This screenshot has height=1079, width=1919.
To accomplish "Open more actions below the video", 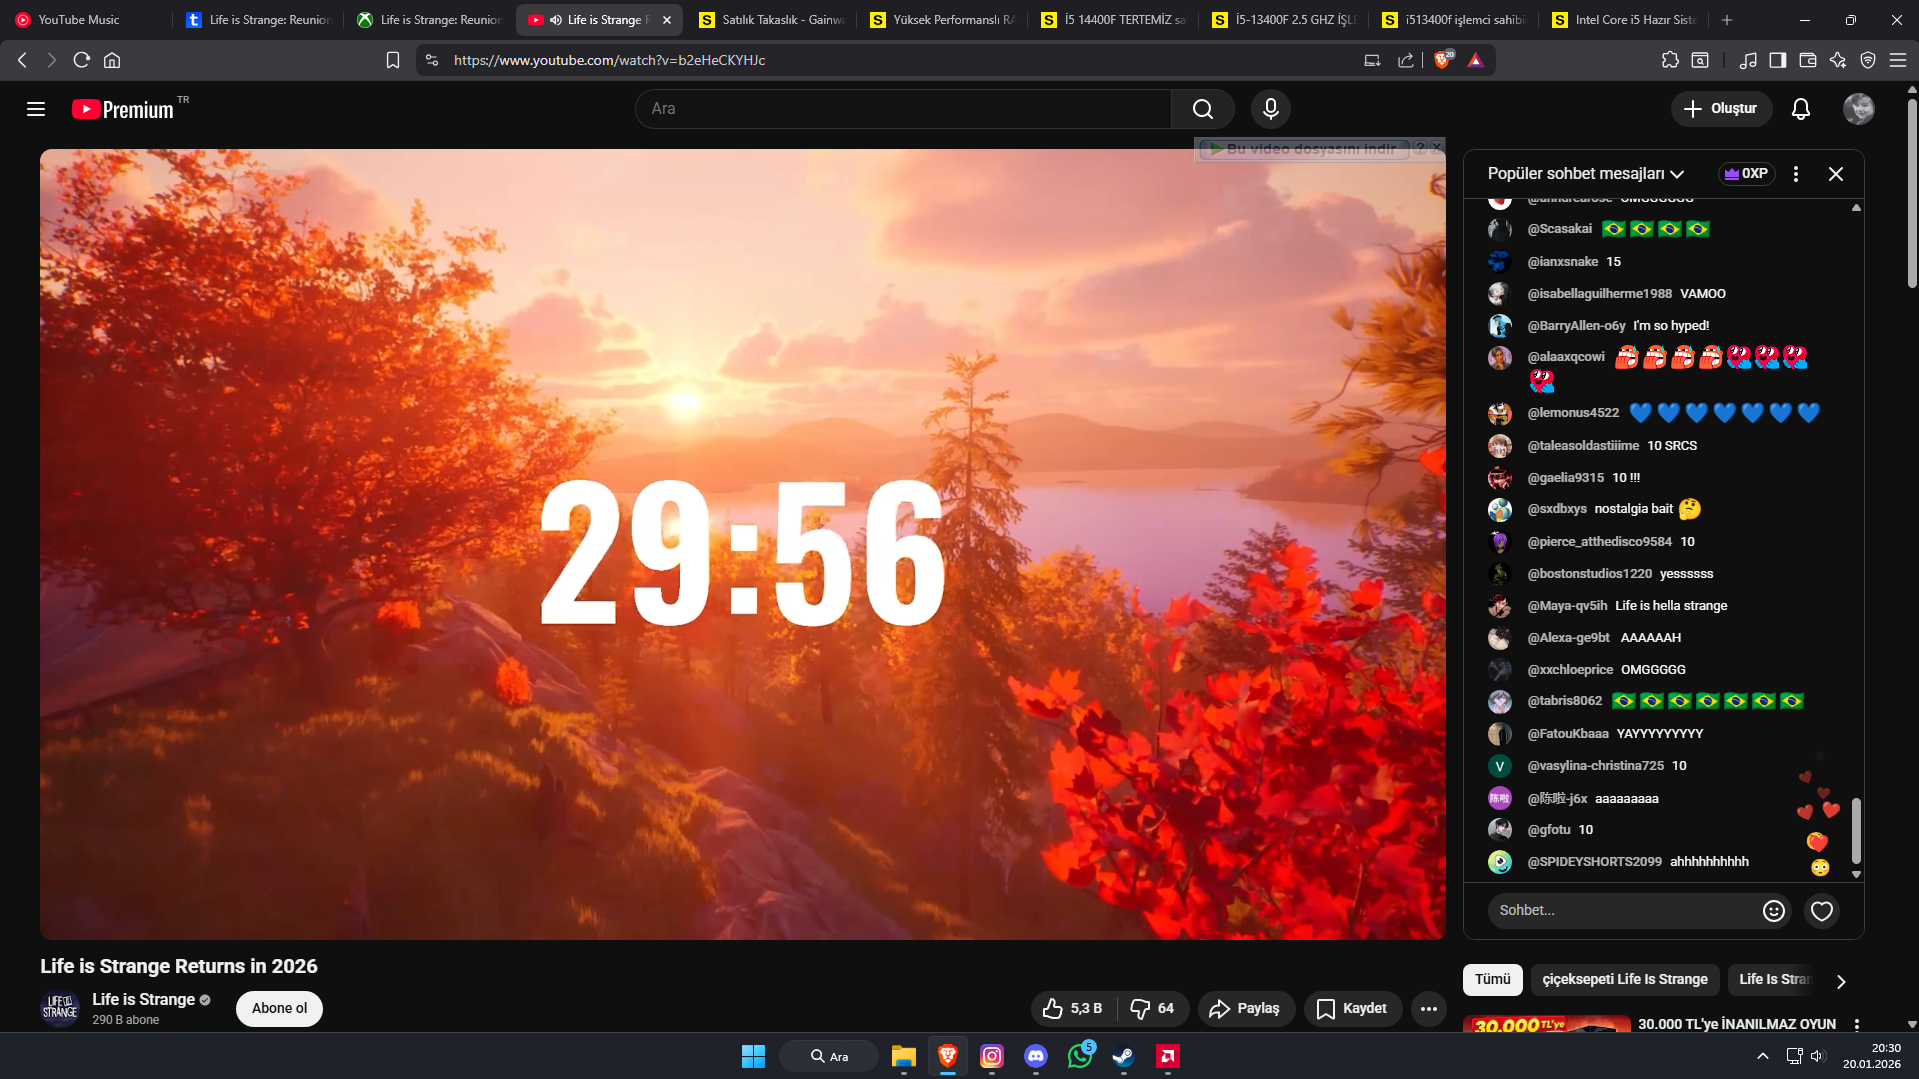I will pos(1429,1009).
